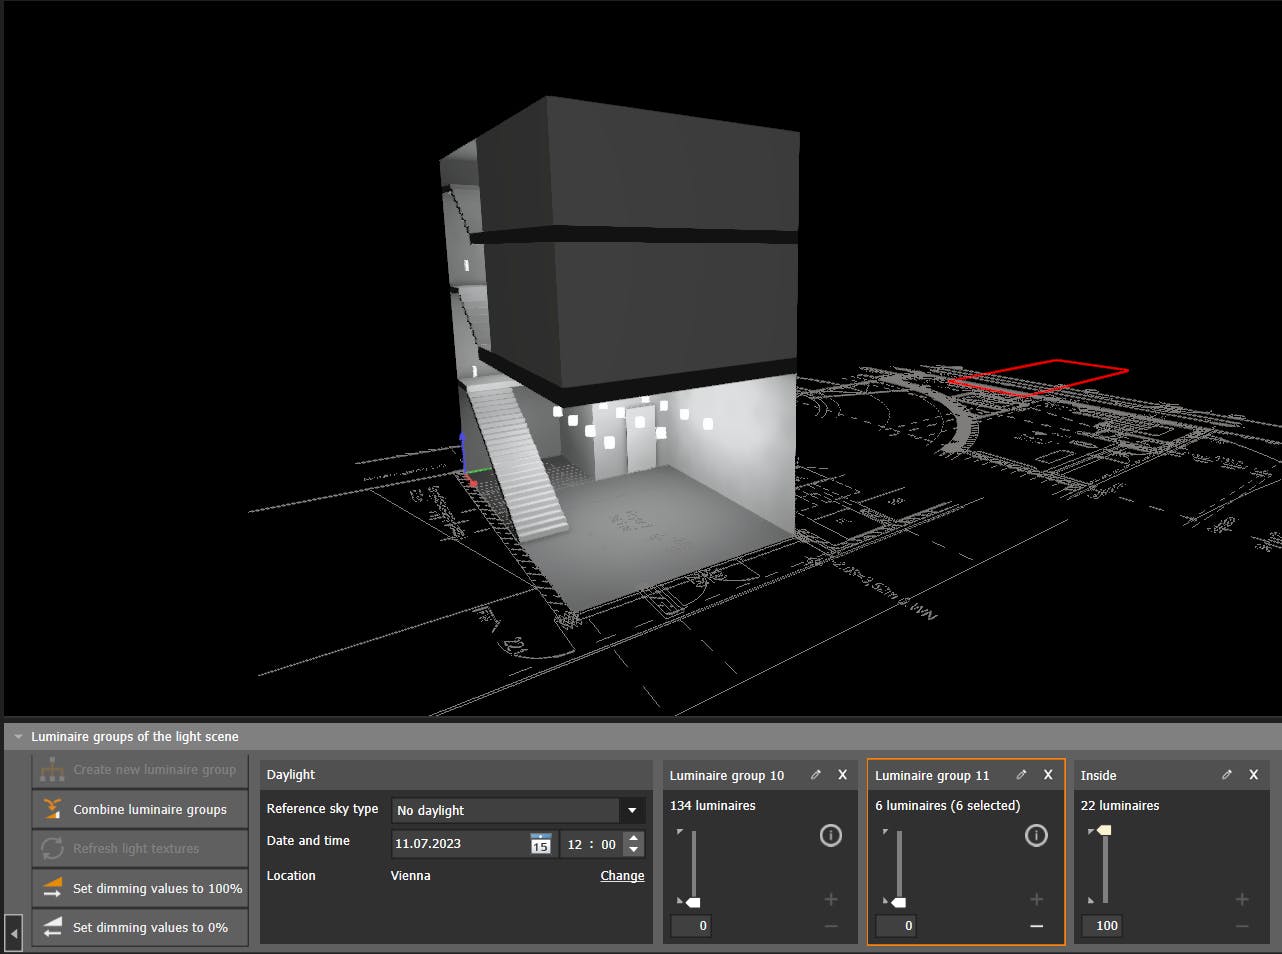The height and width of the screenshot is (954, 1282).
Task: Delete Luminaire group 10 with X
Action: [x=842, y=775]
